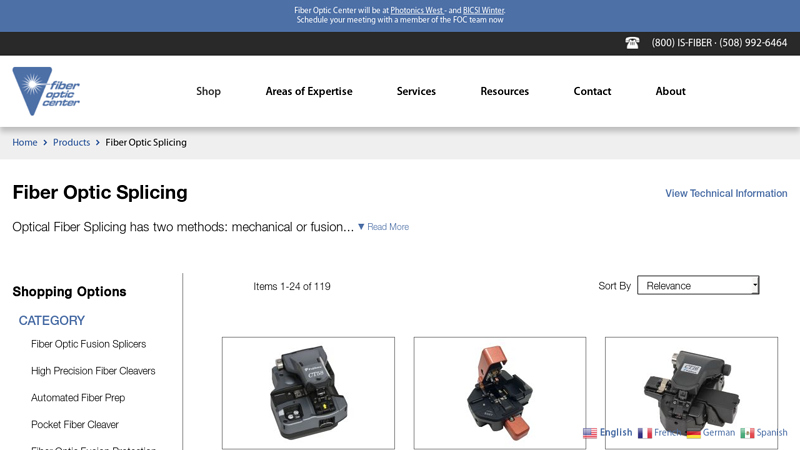The image size is (800, 450).
Task: Open the Shop menu
Action: click(x=208, y=91)
